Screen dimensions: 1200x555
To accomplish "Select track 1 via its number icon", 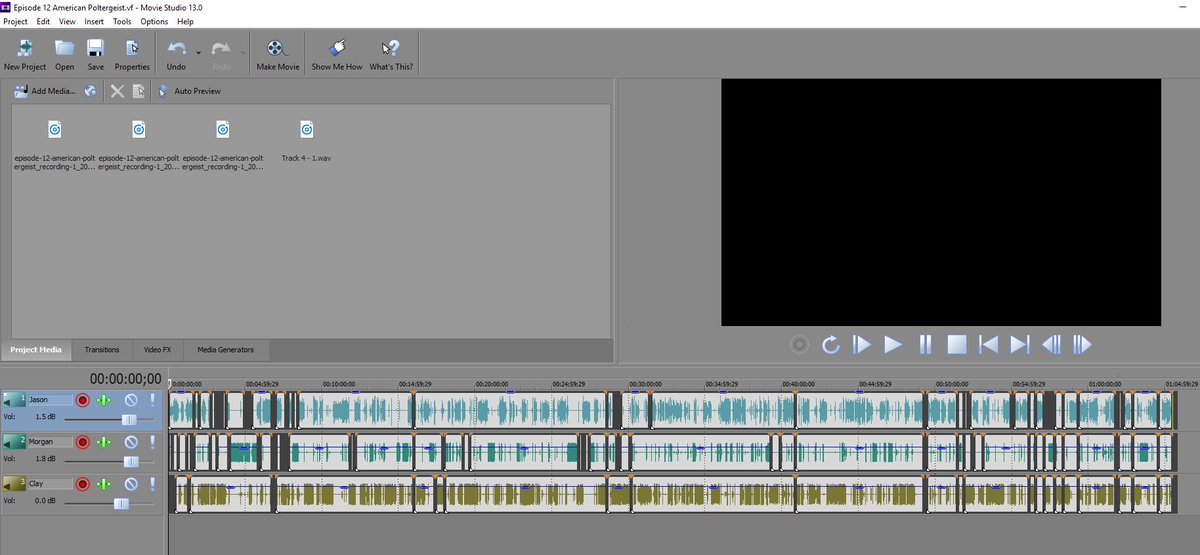I will [16, 400].
